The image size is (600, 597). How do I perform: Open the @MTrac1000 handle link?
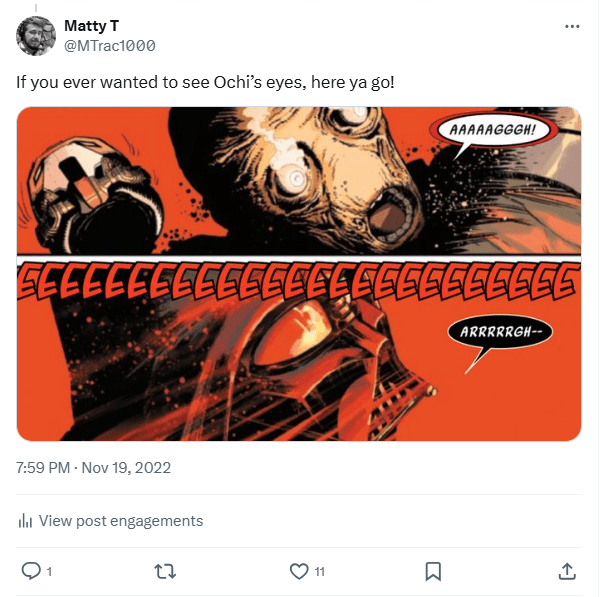pos(109,46)
